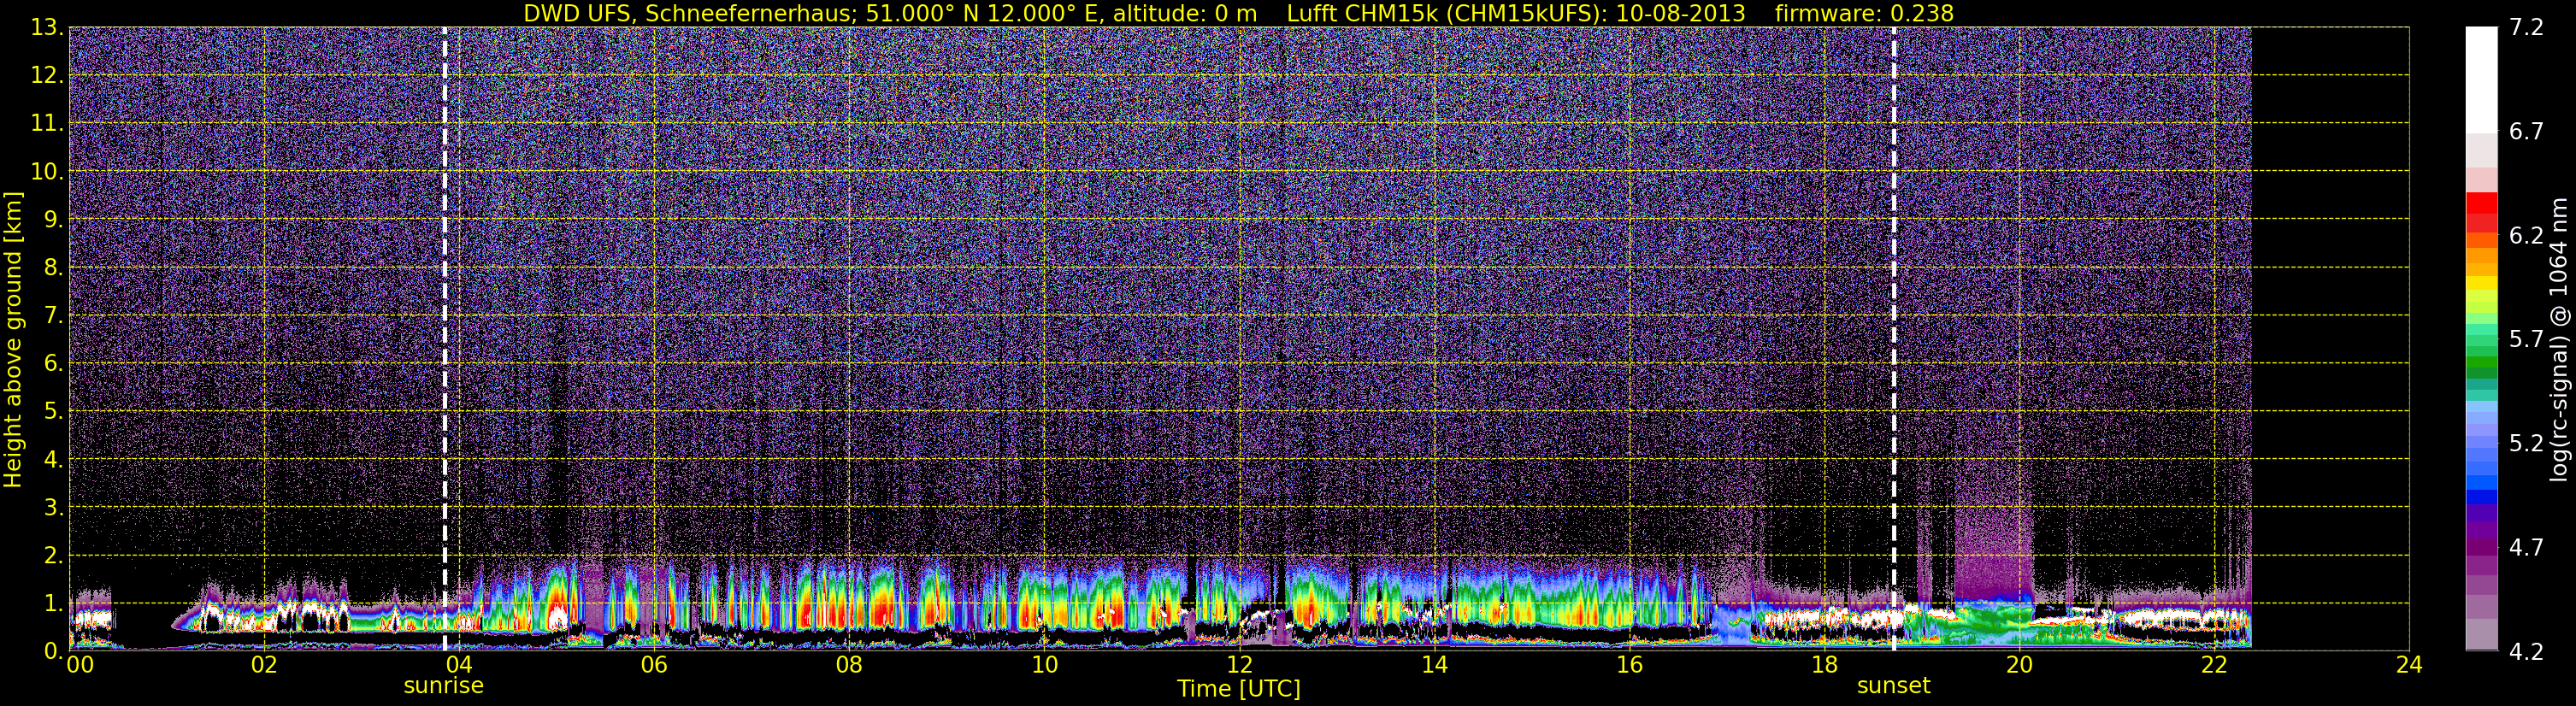Click the '8.' height axis tick label
2576x706 pixels.
pos(53,267)
